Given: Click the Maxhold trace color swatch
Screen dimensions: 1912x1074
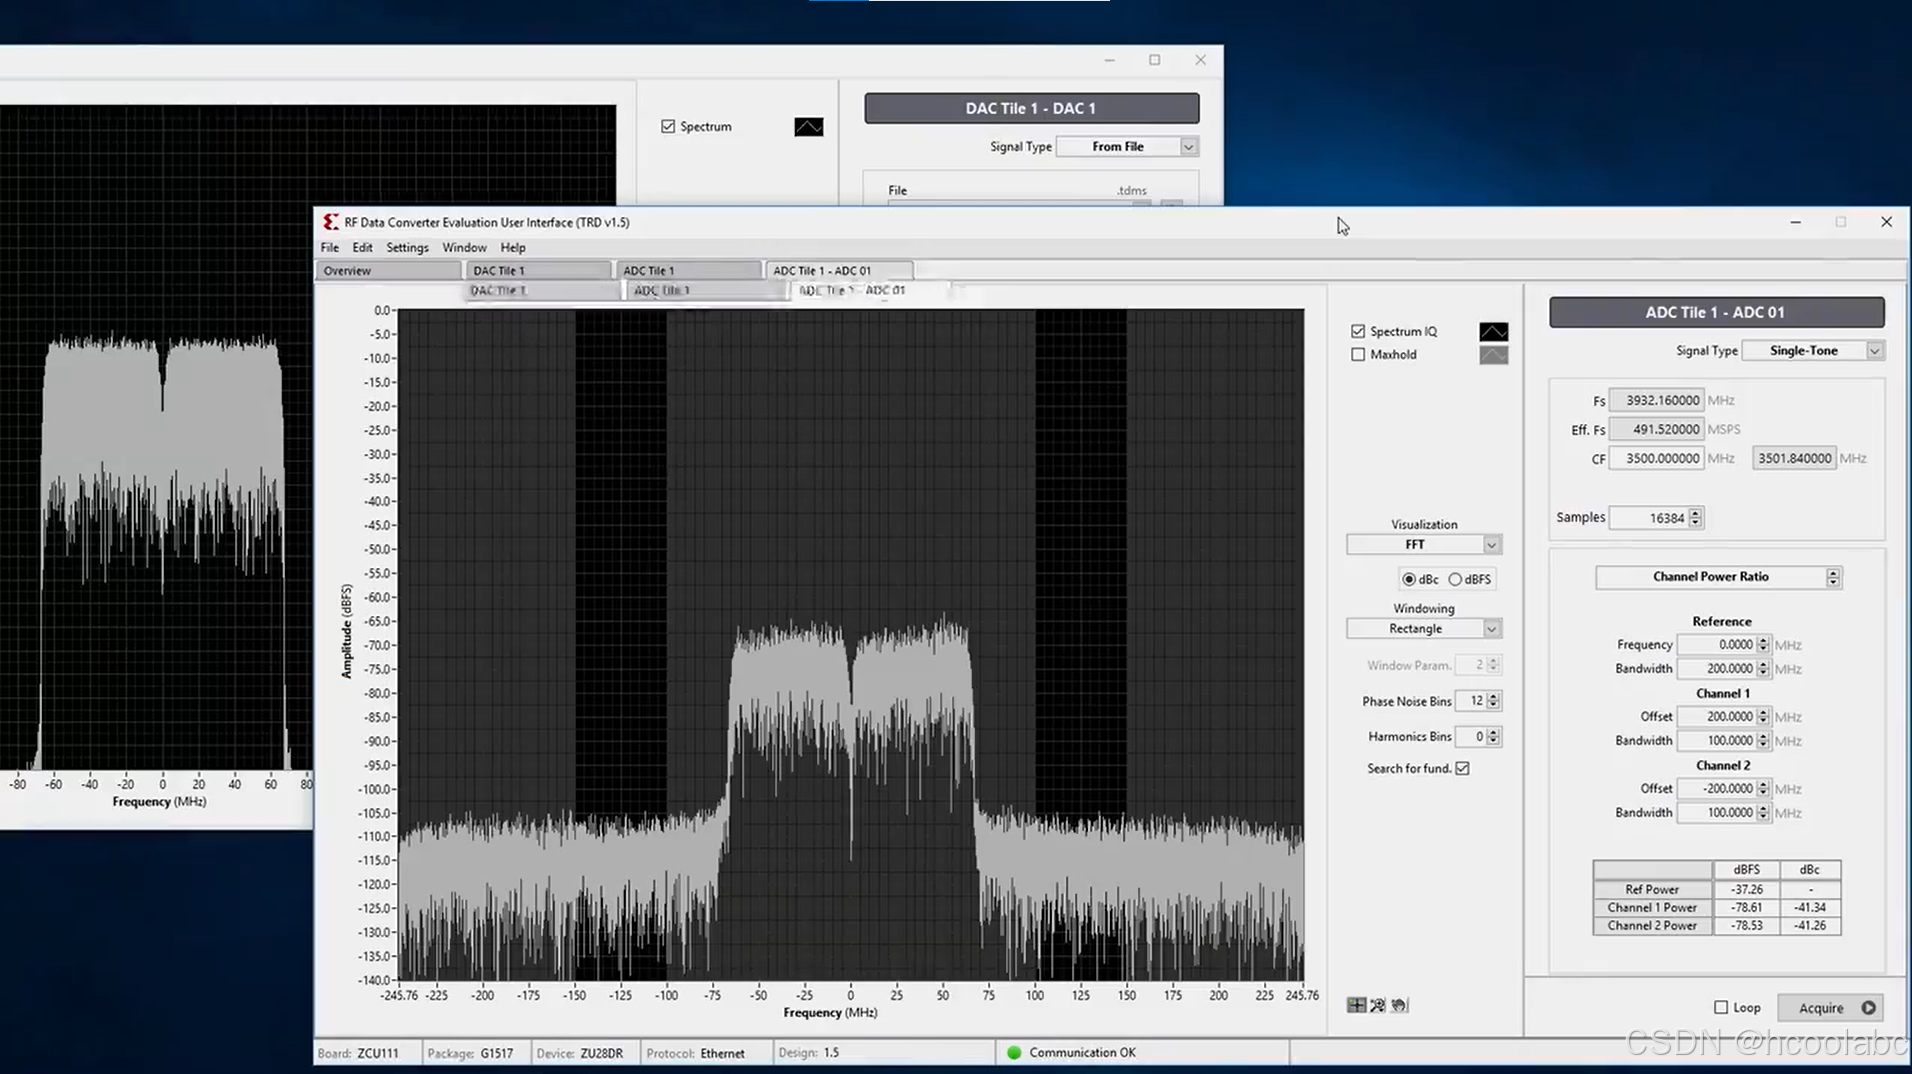Looking at the screenshot, I should tap(1493, 355).
